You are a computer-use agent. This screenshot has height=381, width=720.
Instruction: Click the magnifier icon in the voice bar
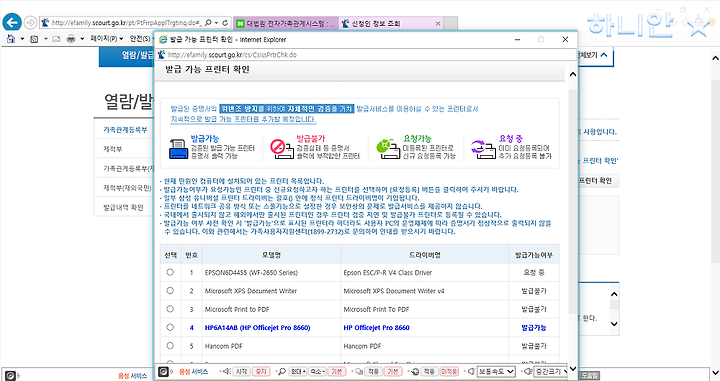(x=282, y=371)
